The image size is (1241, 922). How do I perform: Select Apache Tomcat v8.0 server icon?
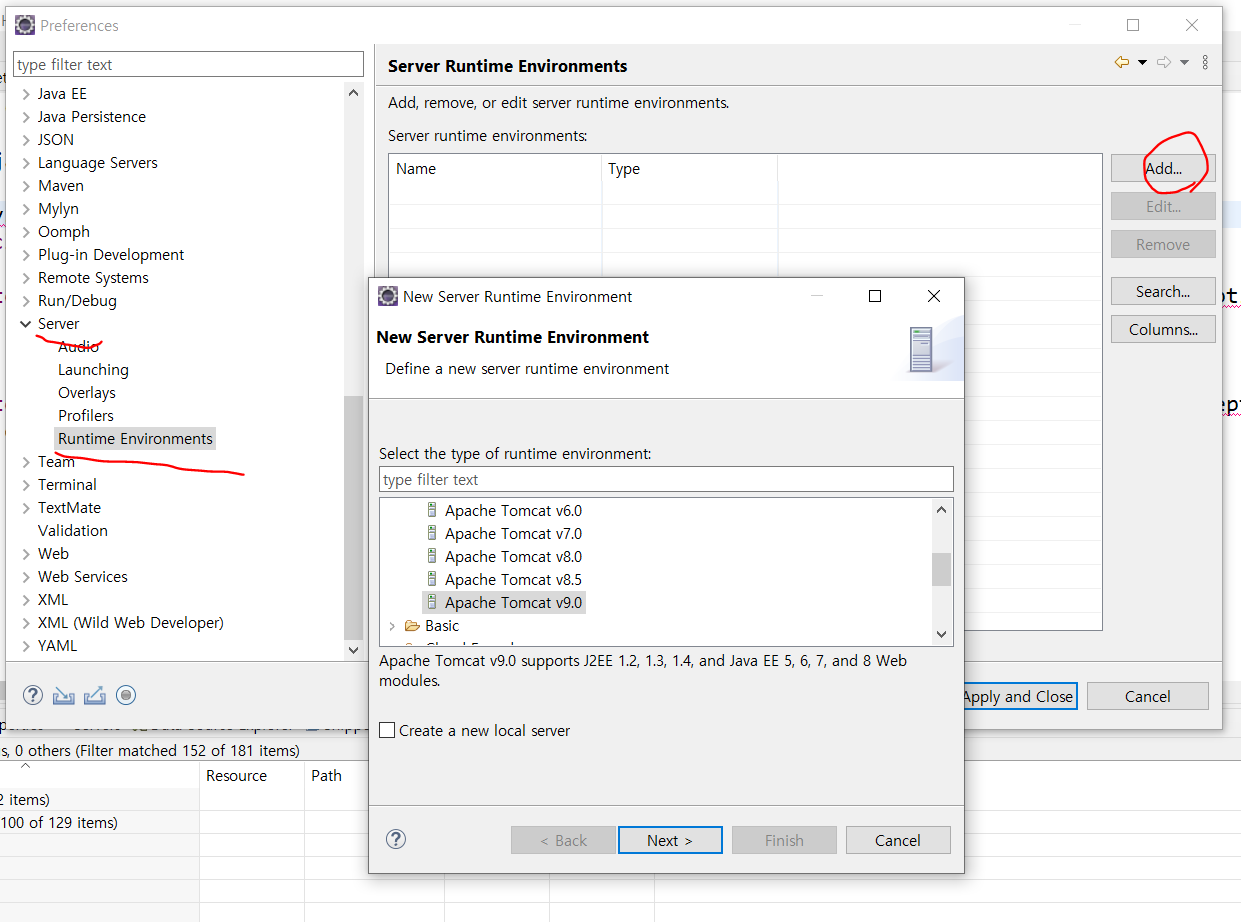[432, 556]
